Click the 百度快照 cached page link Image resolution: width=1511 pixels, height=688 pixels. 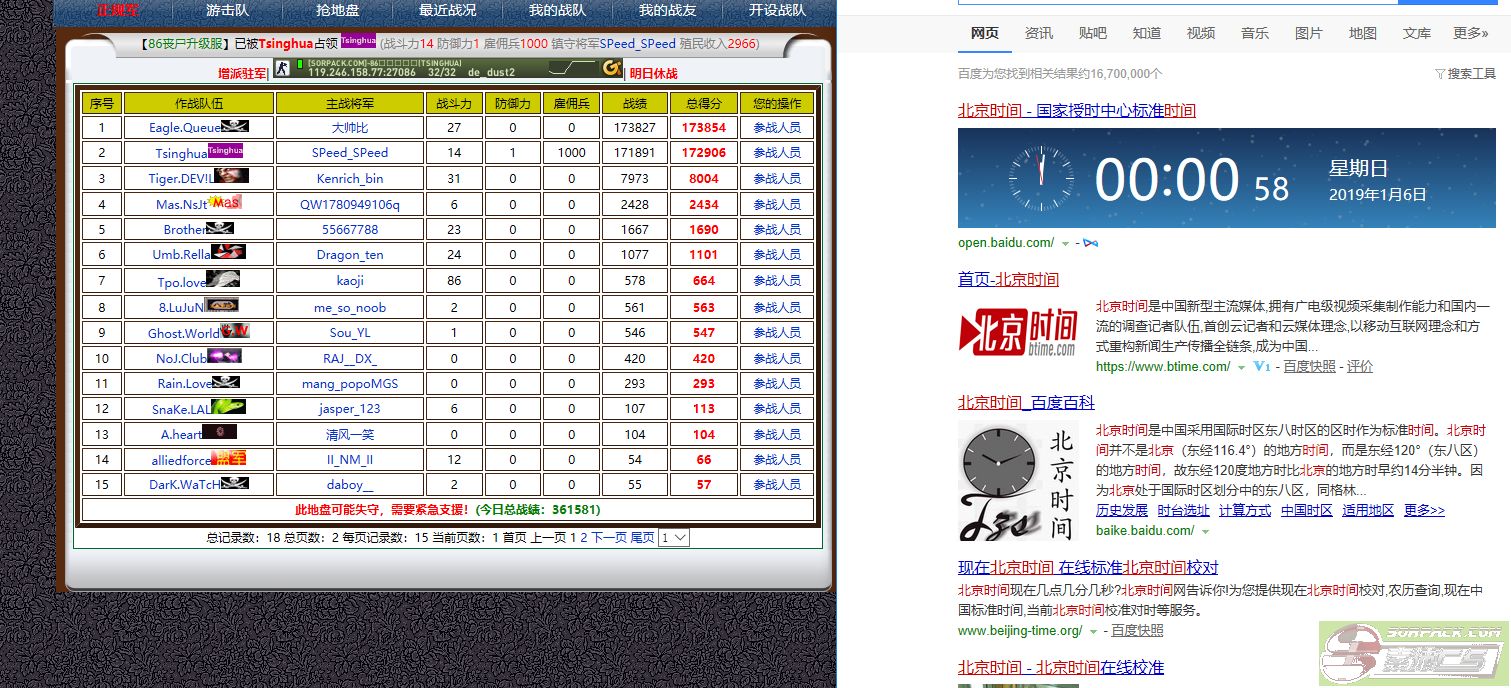[x=1308, y=366]
